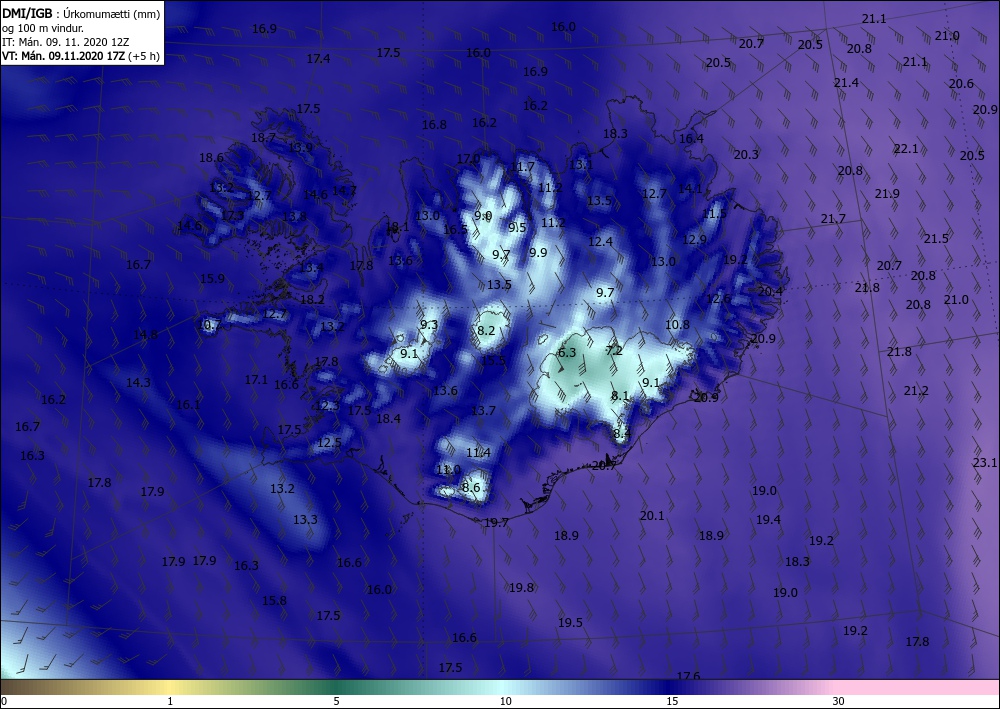Click the brown start of the color bar
Viewport: 1000px width, 709px height.
(x=19, y=687)
